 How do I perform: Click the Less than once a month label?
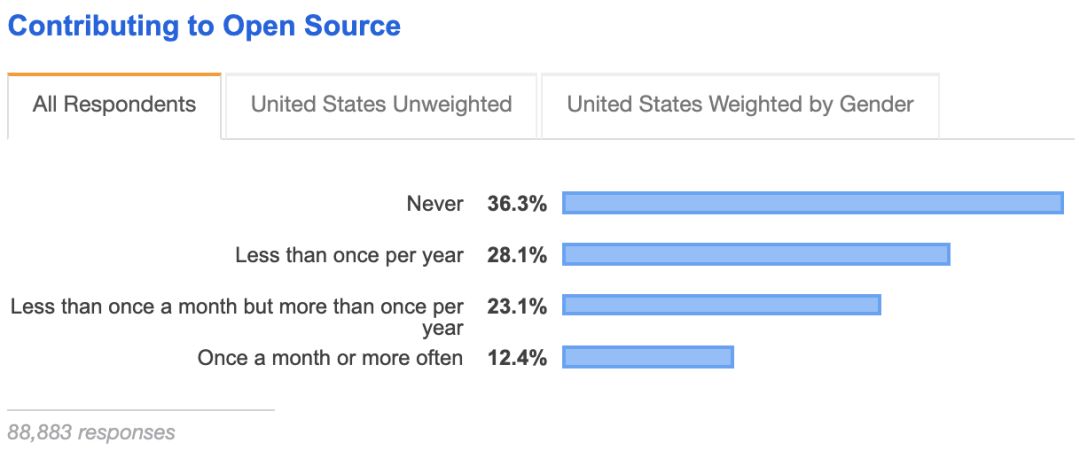pos(237,317)
